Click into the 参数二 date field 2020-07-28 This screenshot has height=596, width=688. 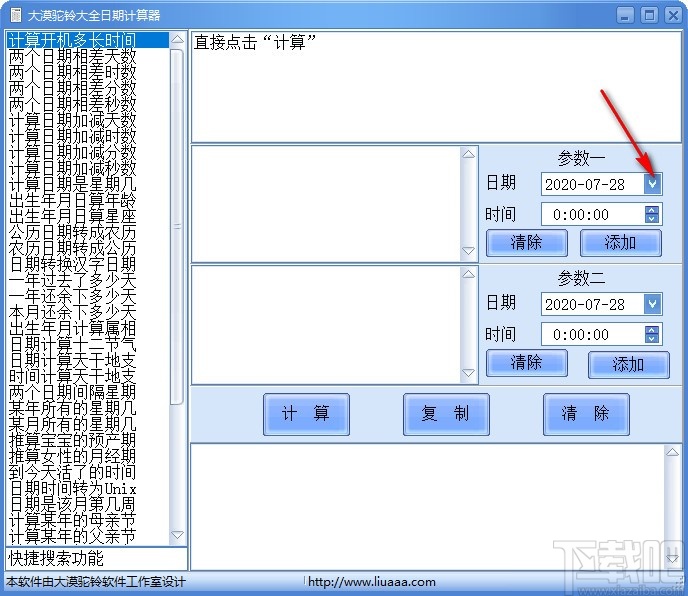pyautogui.click(x=593, y=304)
